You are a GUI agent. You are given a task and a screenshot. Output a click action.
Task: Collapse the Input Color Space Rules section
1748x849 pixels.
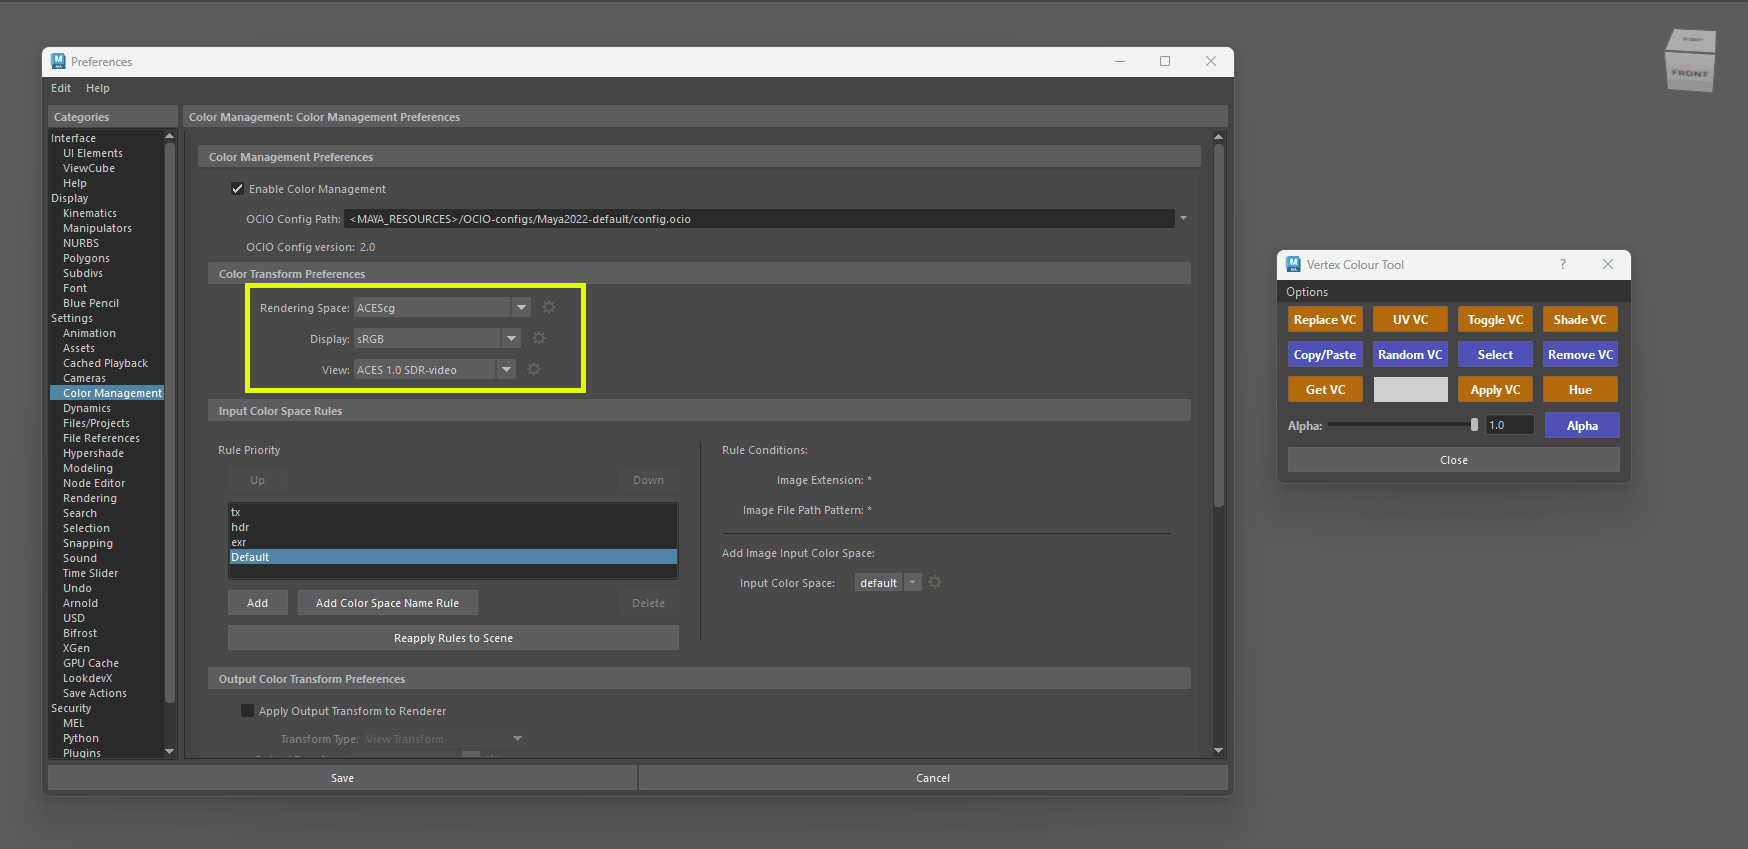pos(699,411)
